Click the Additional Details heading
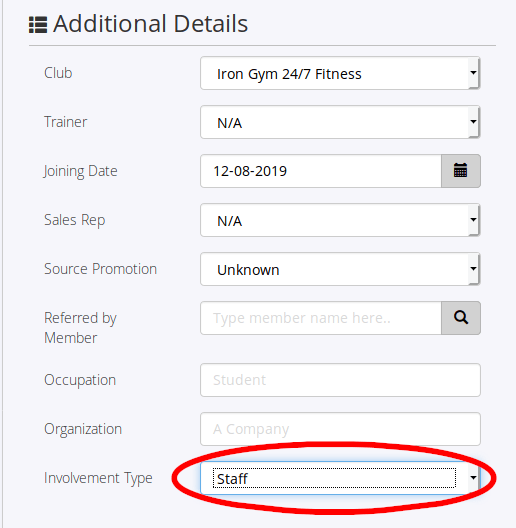 pos(151,24)
